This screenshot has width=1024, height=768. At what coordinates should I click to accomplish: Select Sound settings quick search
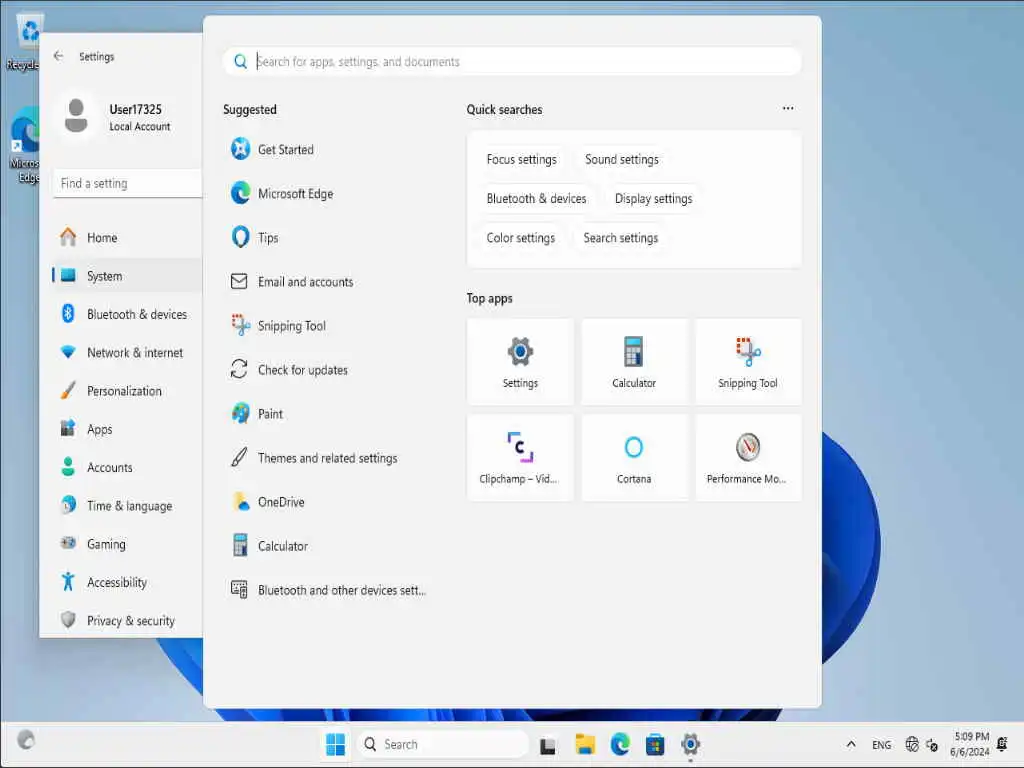[622, 159]
